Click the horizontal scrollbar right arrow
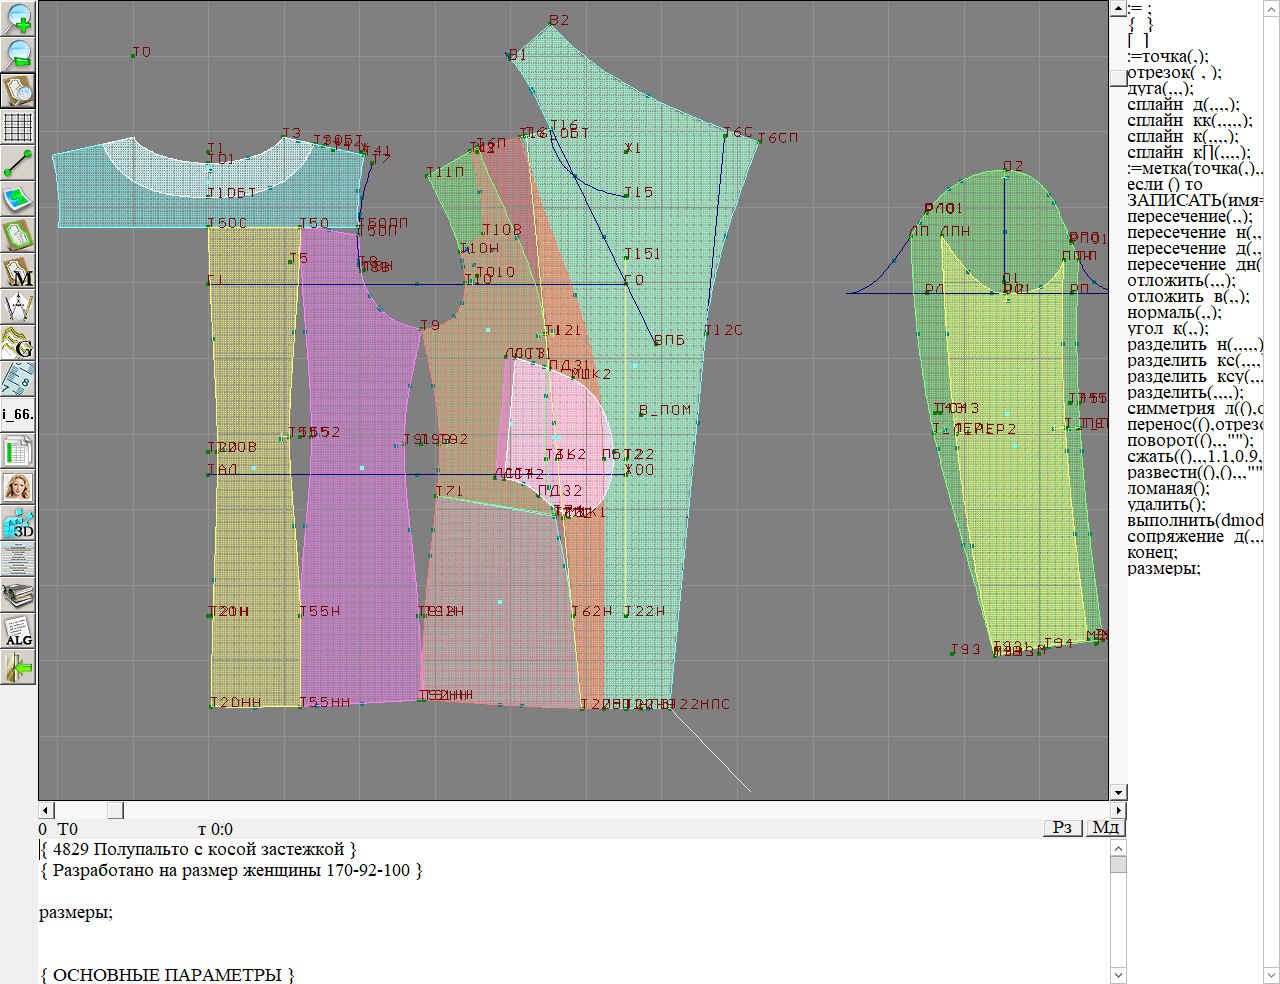 pyautogui.click(x=1118, y=809)
